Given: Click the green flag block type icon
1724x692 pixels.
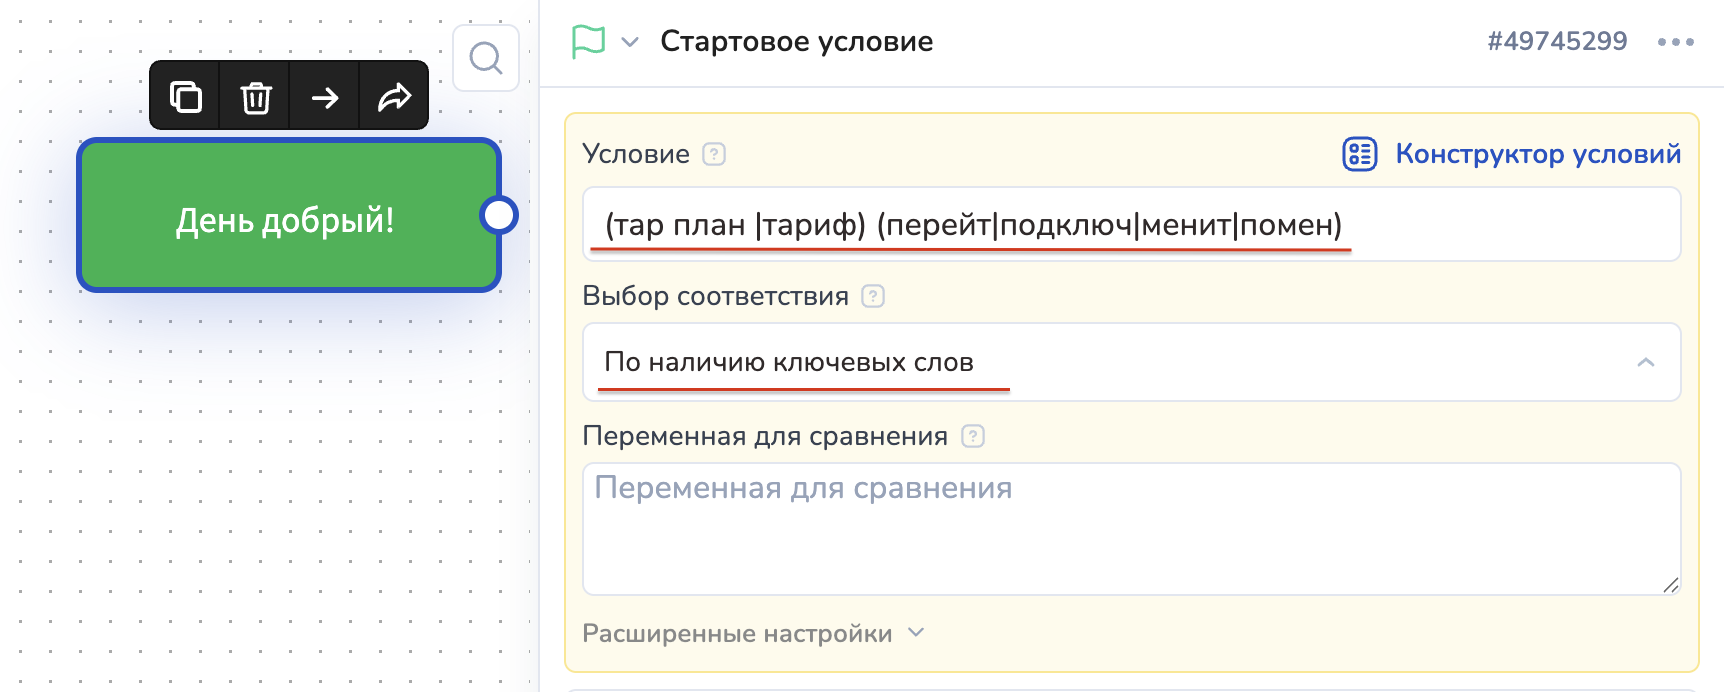Looking at the screenshot, I should point(588,42).
